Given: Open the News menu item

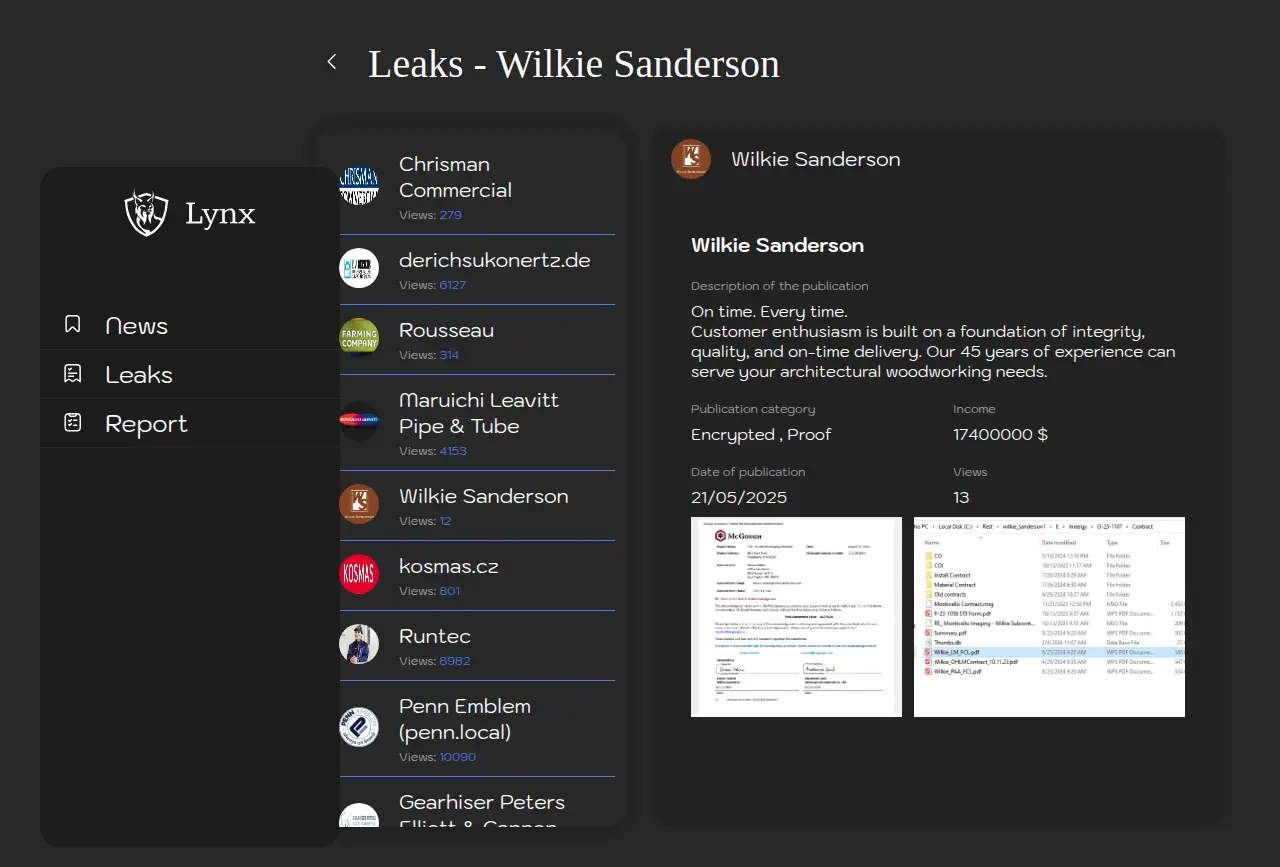Looking at the screenshot, I should [136, 326].
